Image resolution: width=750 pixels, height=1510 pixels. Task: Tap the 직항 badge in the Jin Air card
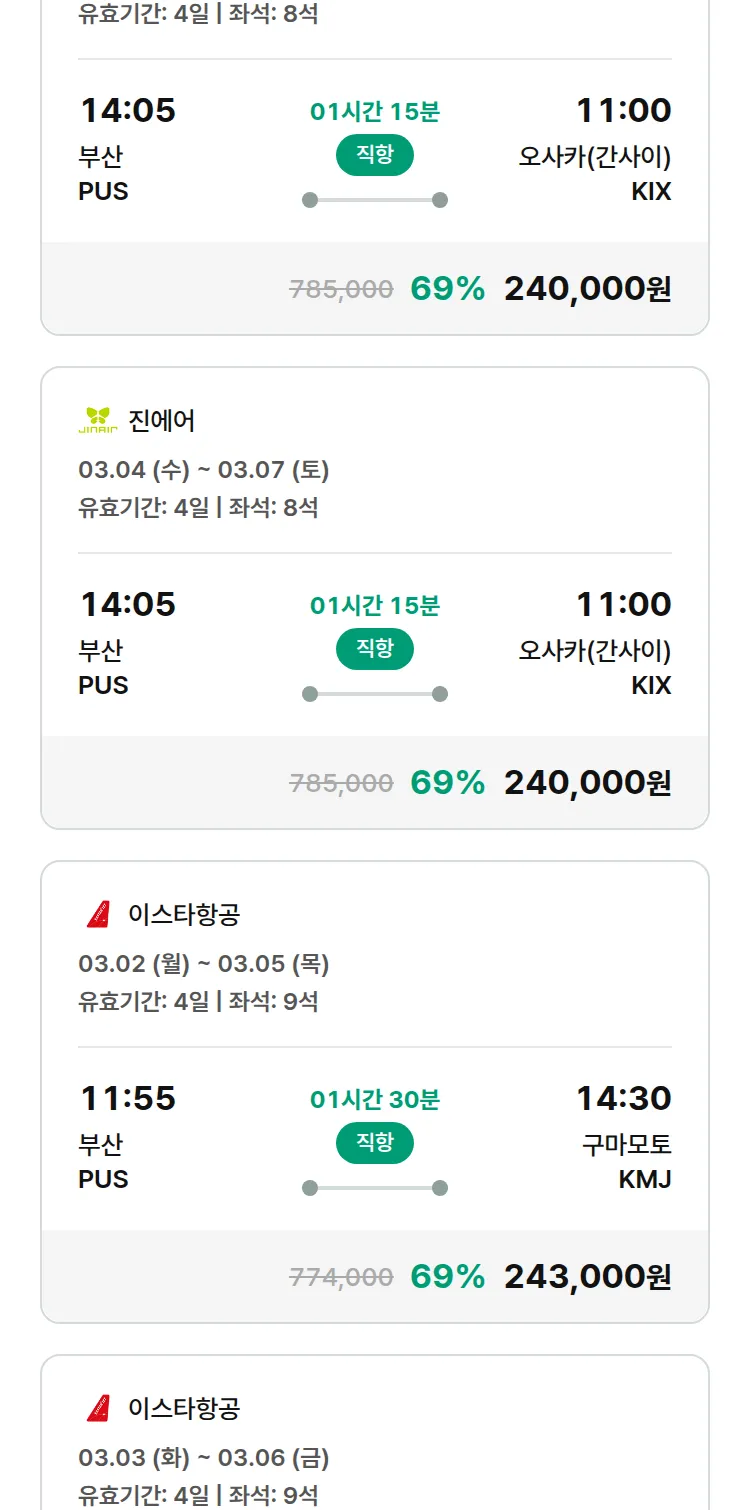(374, 649)
